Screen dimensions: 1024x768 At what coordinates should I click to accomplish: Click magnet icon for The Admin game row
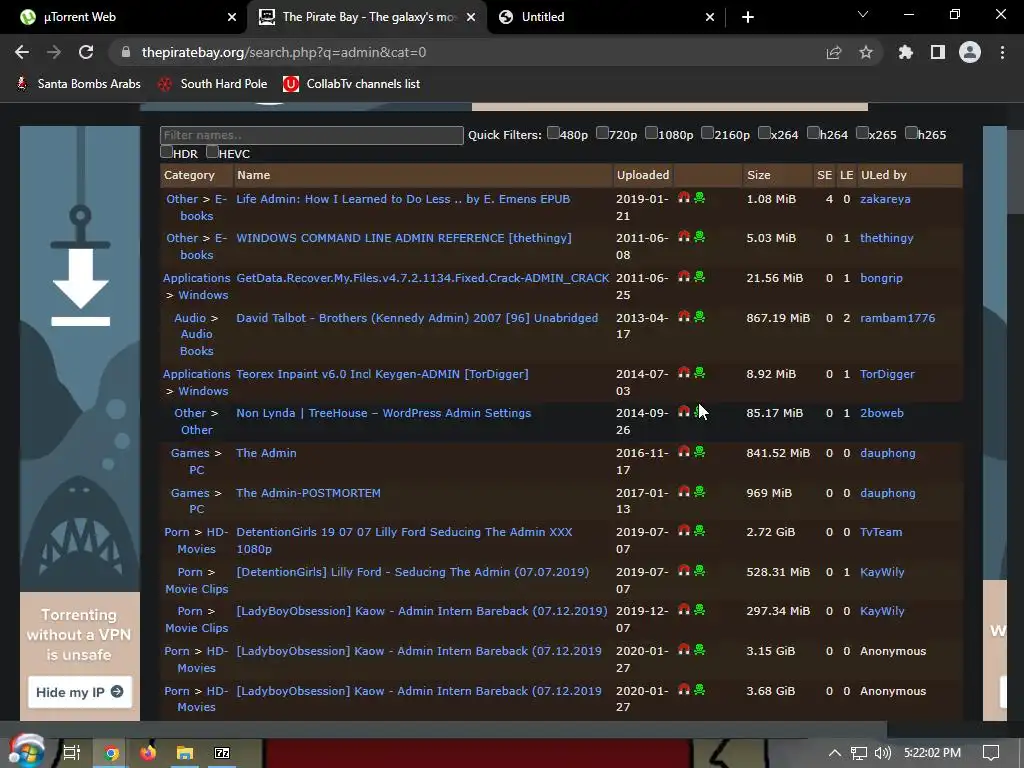(684, 451)
